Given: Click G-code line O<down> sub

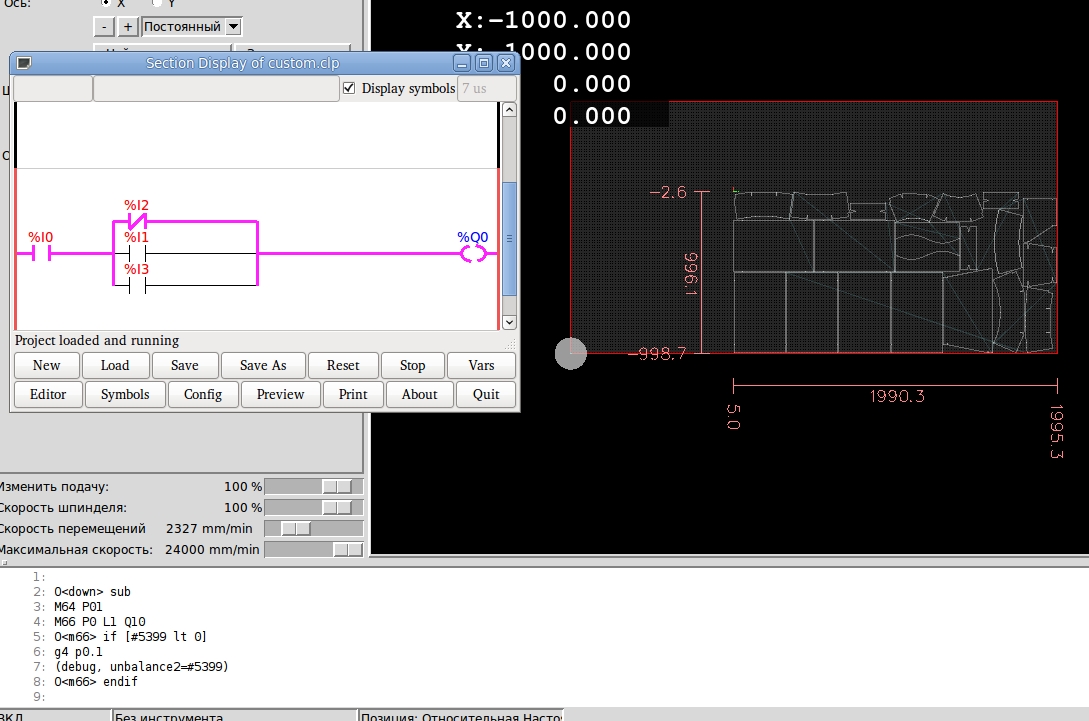Looking at the screenshot, I should click(92, 592).
